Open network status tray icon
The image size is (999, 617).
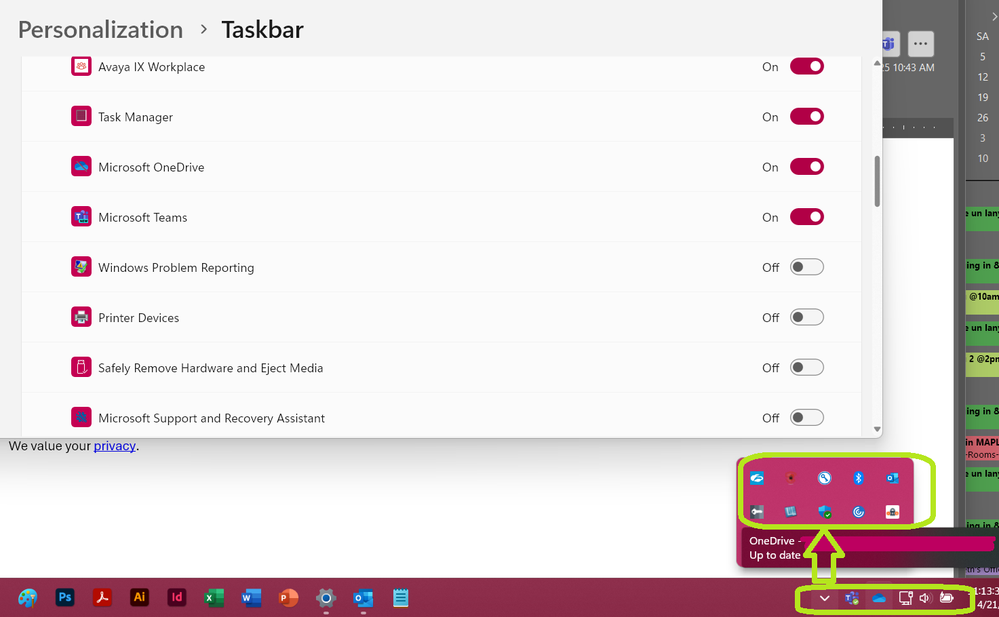(905, 598)
